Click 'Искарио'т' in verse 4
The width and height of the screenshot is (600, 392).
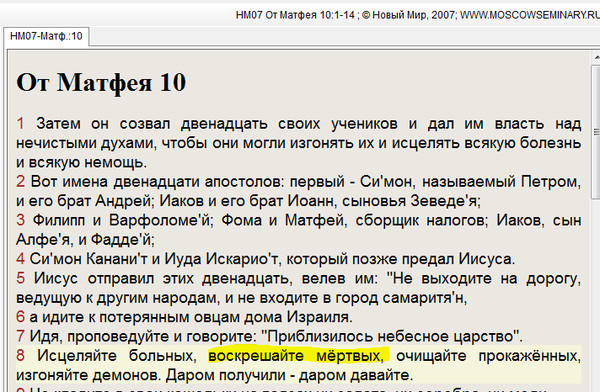(243, 259)
